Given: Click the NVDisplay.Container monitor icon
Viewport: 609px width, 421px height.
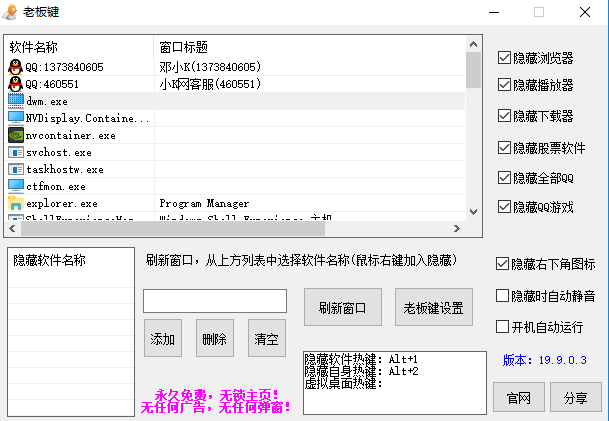Looking at the screenshot, I should (x=16, y=118).
